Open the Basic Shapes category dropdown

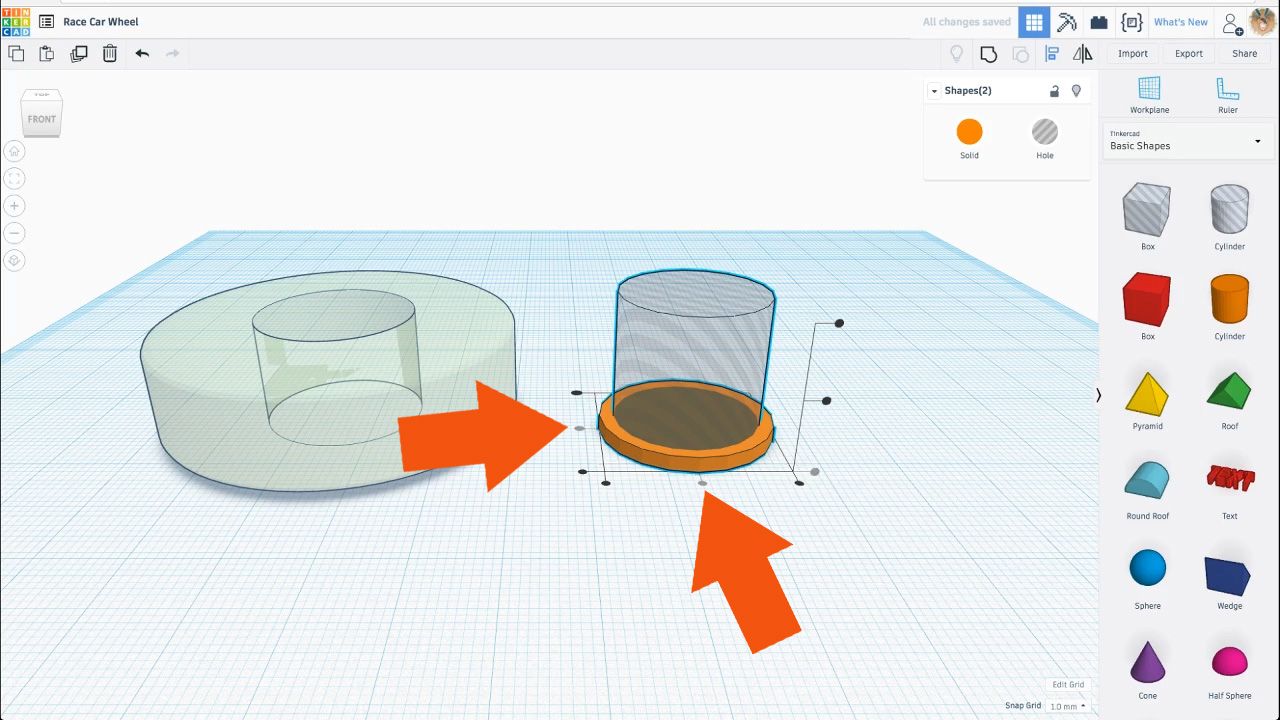(x=1187, y=141)
